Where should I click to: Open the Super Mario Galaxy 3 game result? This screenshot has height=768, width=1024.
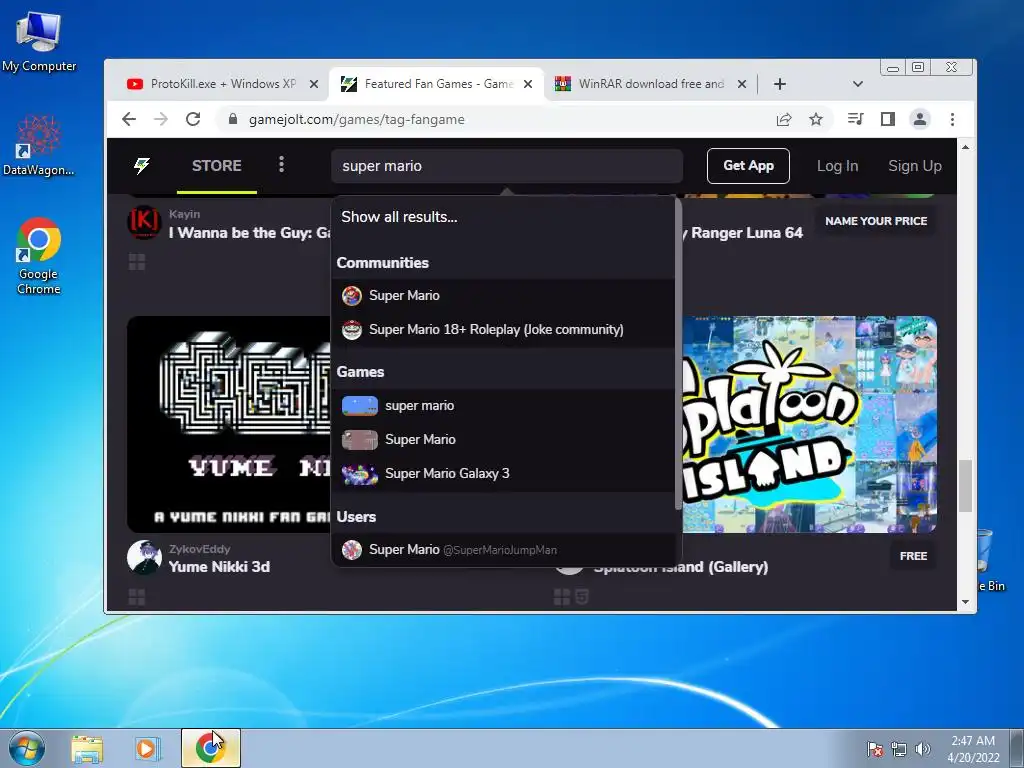click(x=503, y=473)
